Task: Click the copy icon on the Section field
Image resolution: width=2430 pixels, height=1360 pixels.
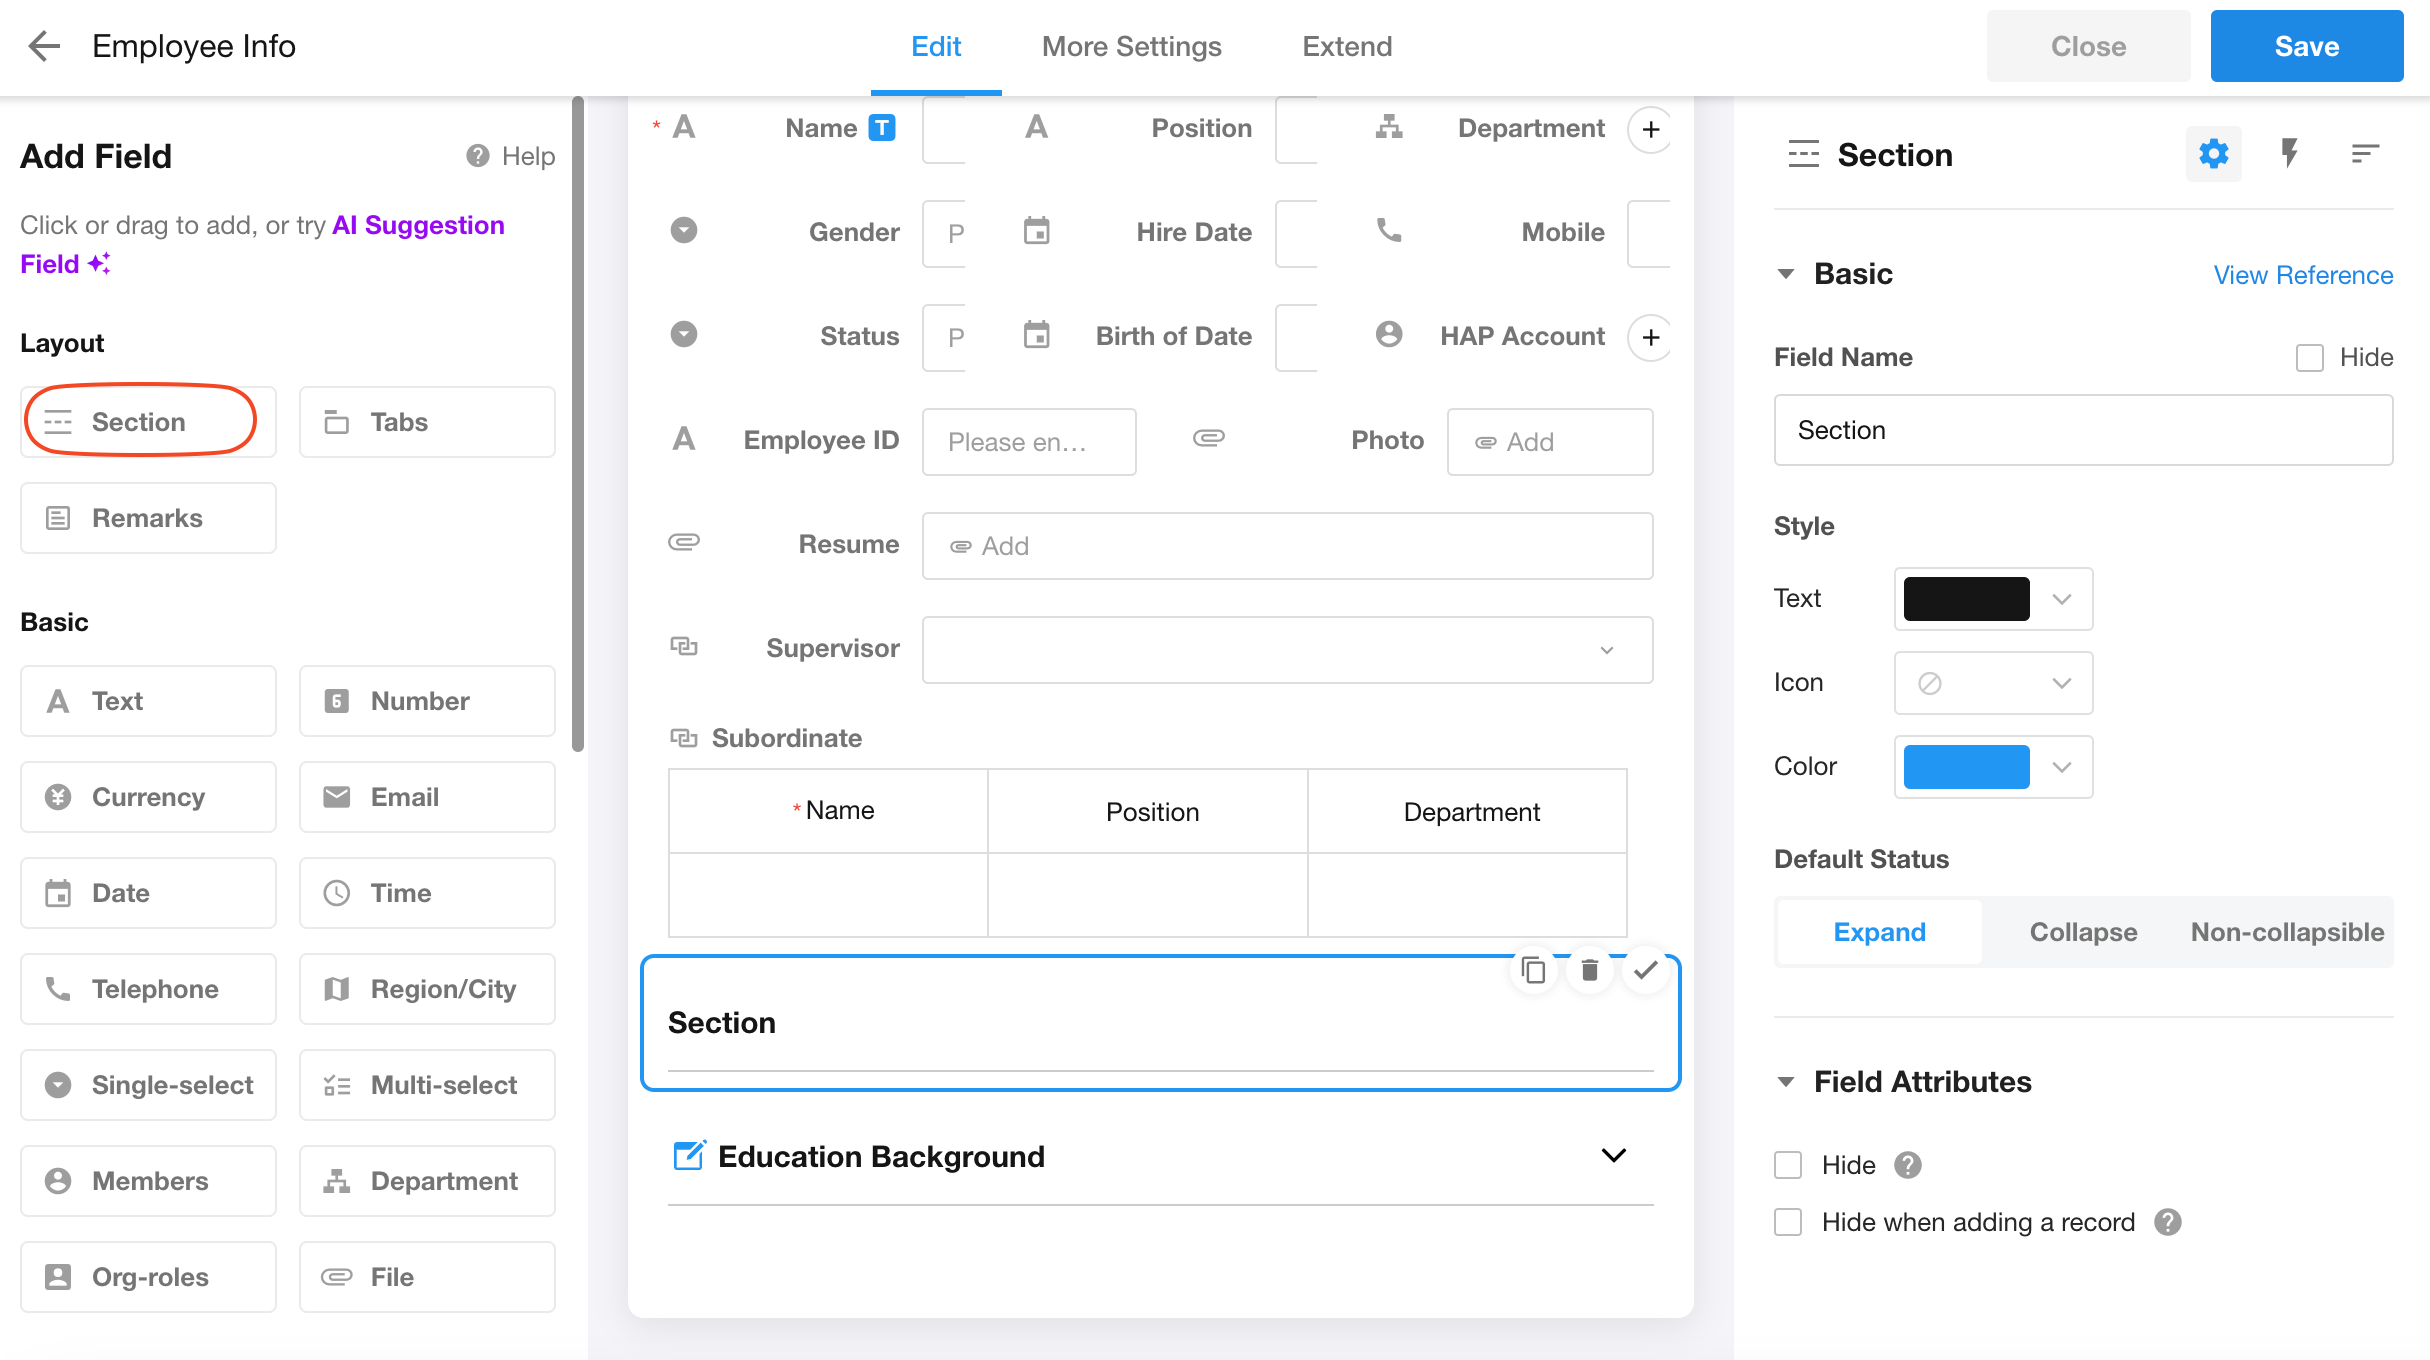Action: point(1533,970)
